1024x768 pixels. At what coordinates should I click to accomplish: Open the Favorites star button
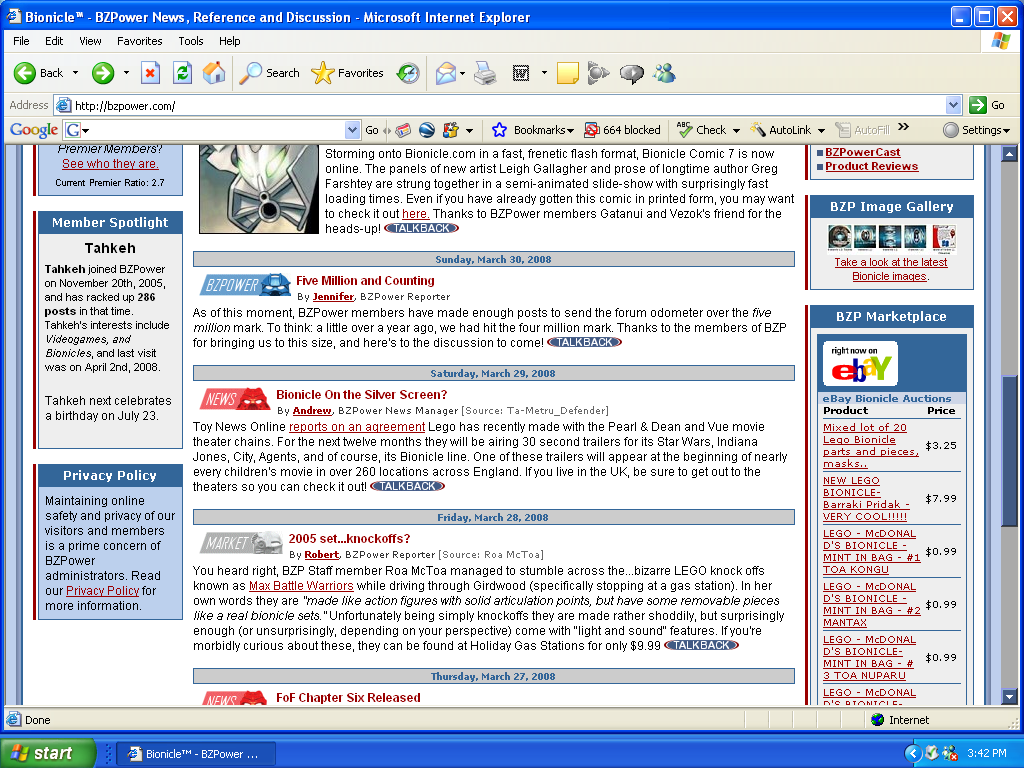347,73
